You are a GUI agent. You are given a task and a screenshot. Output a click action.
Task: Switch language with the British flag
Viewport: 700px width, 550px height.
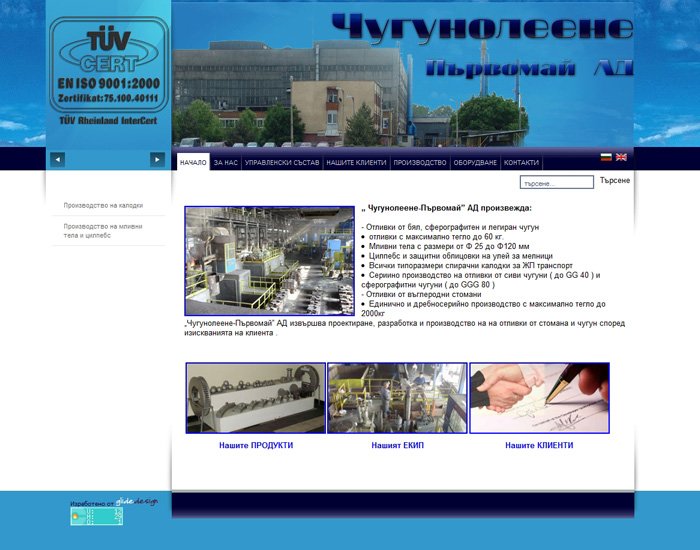point(621,157)
